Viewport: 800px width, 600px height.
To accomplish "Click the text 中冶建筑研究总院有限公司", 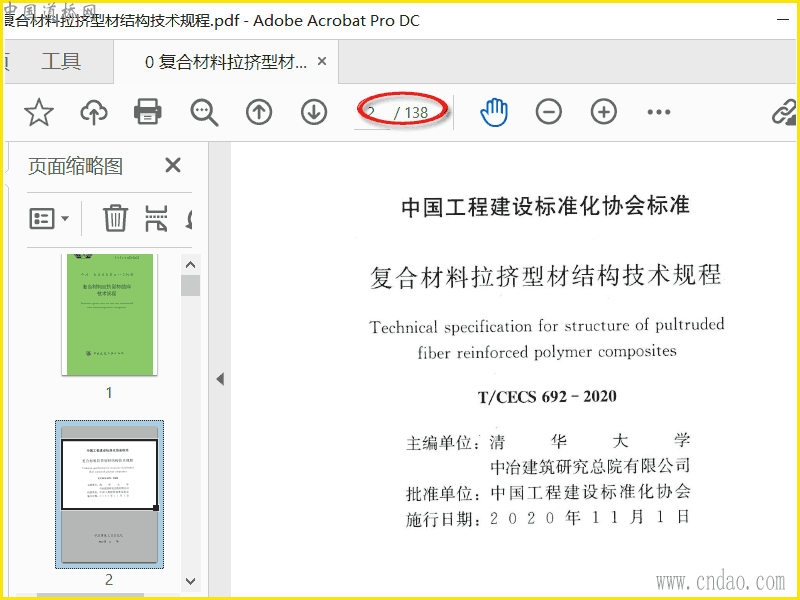I will coord(590,465).
